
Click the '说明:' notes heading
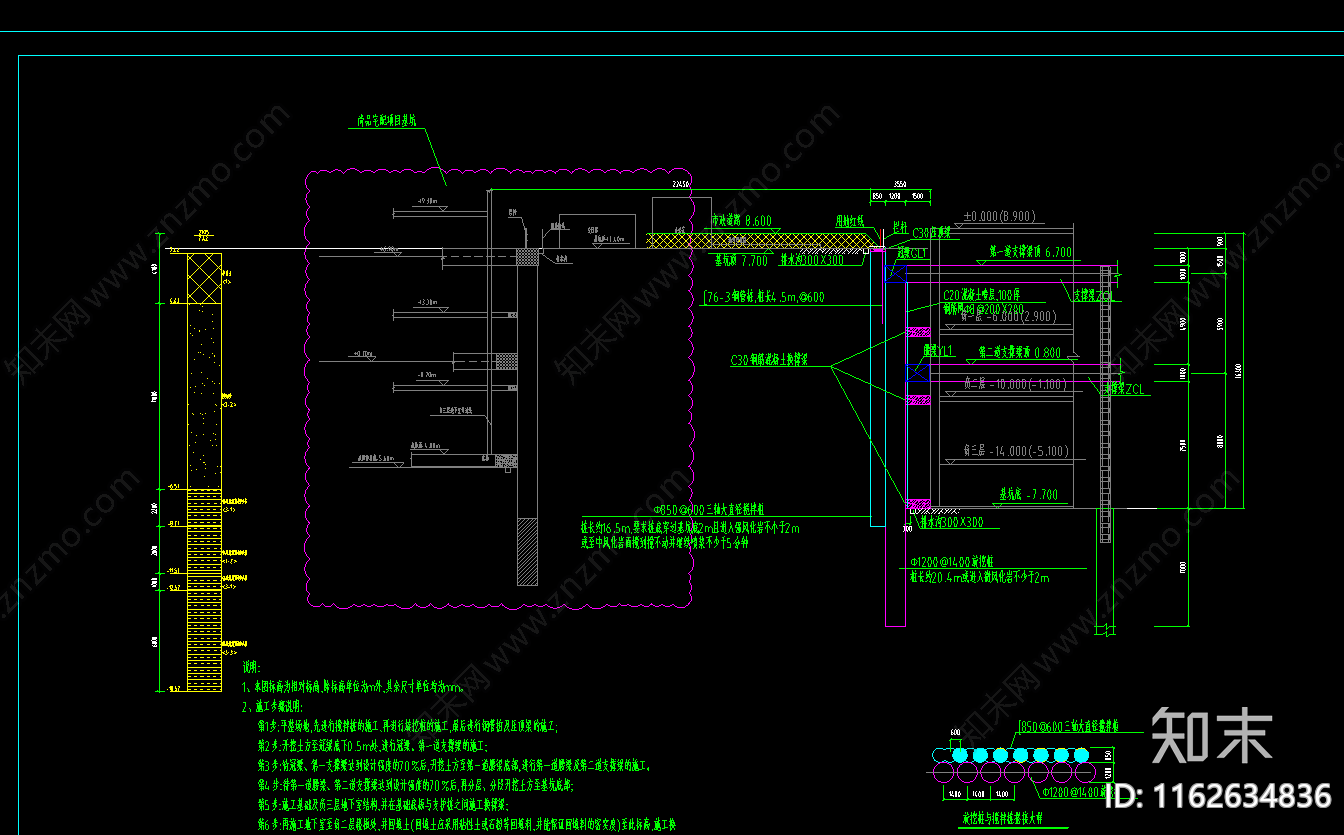tap(252, 667)
